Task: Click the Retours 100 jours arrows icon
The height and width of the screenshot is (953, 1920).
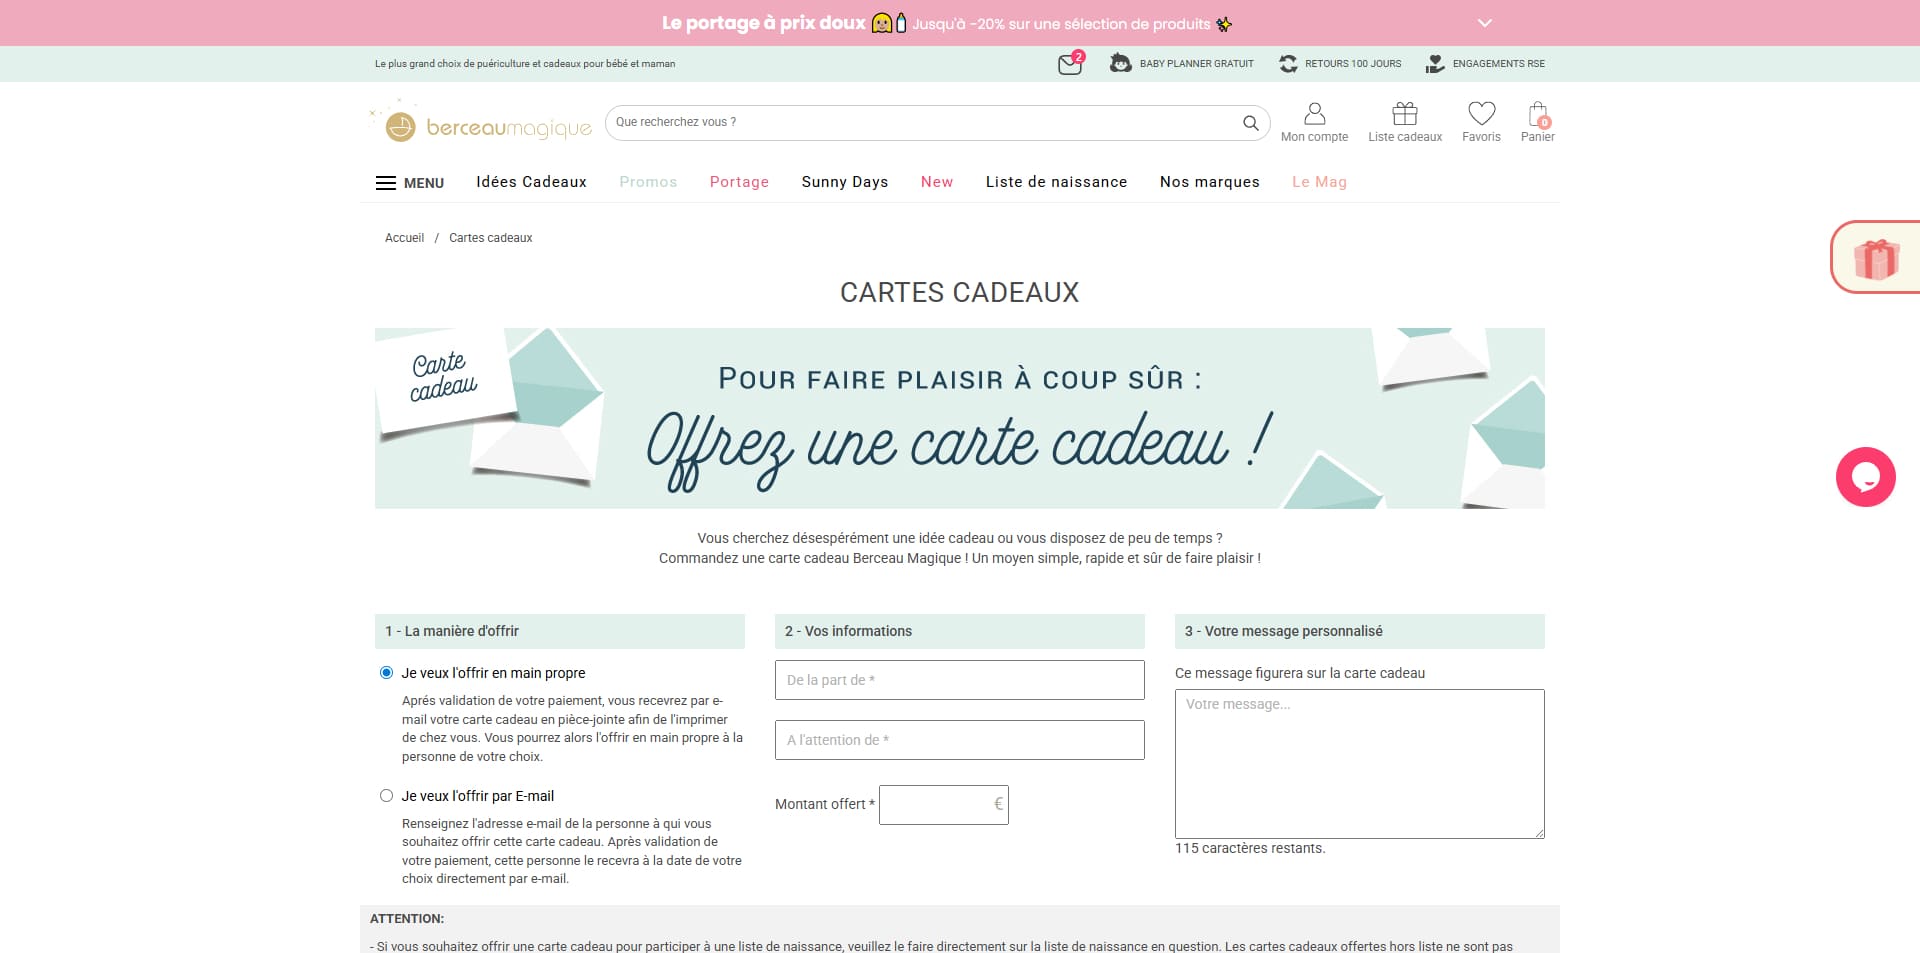Action: [x=1288, y=63]
